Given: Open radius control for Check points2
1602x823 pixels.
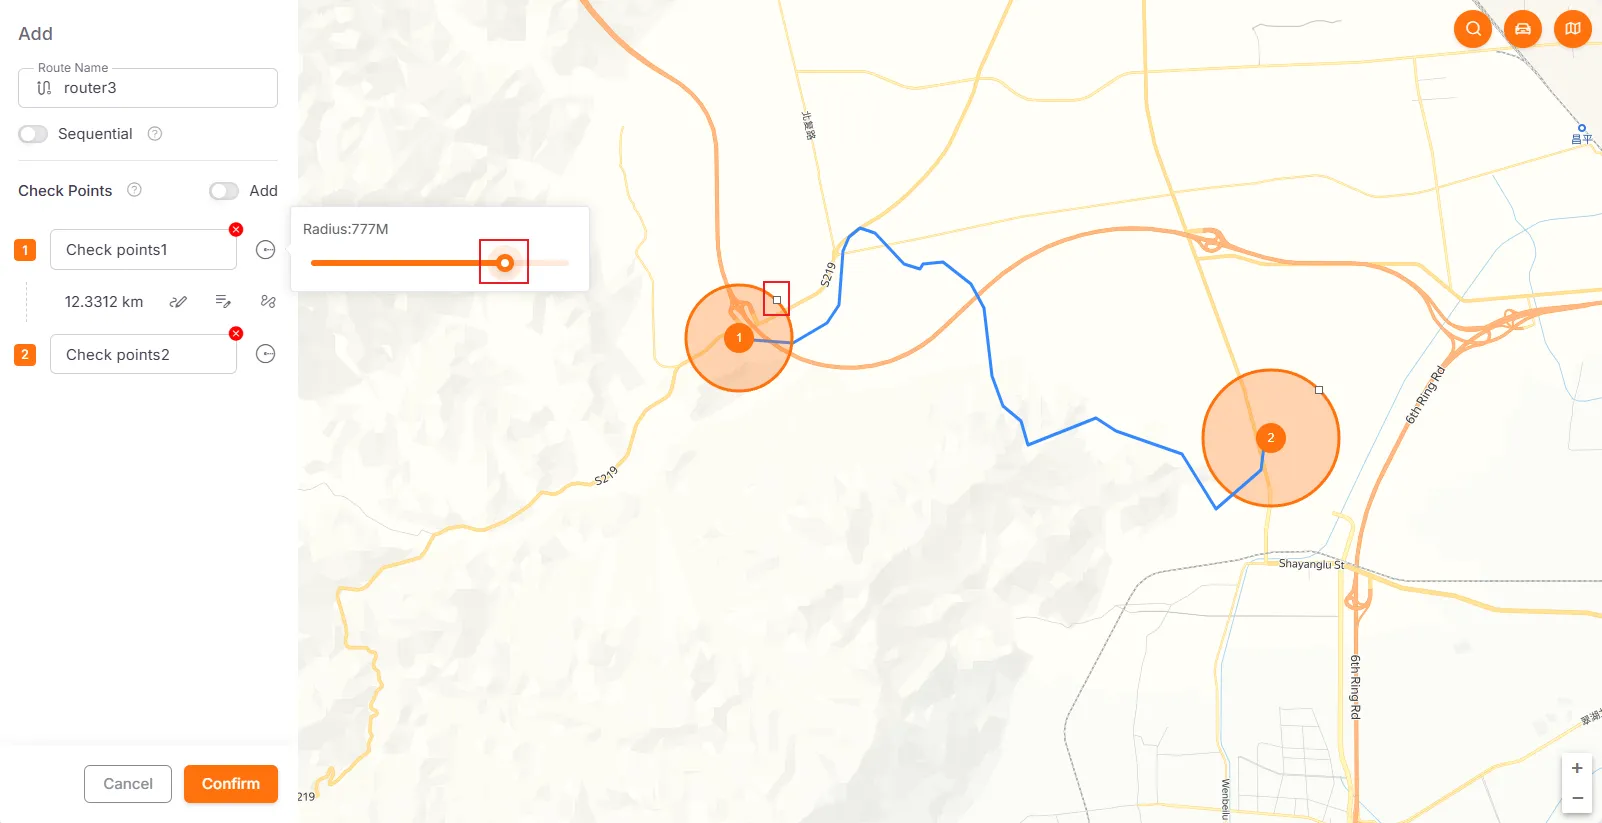Looking at the screenshot, I should click(x=265, y=354).
